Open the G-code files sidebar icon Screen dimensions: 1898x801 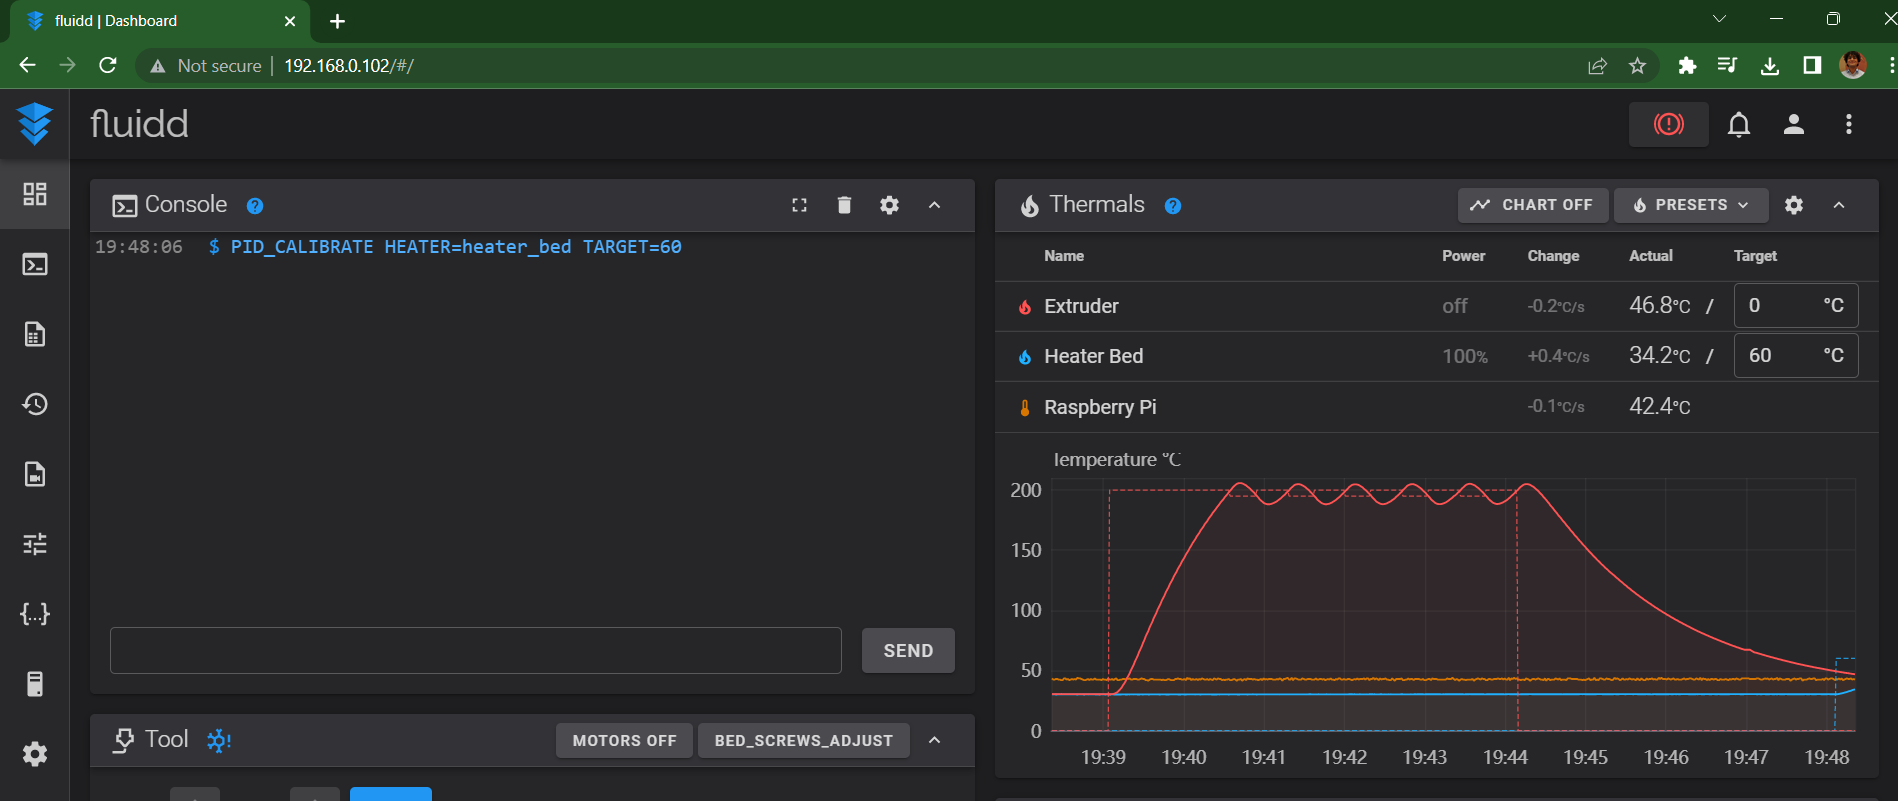click(35, 334)
